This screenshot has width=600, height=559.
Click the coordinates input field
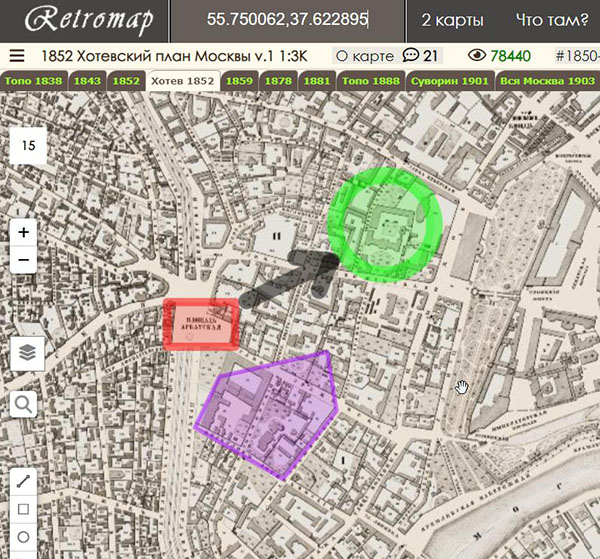(287, 20)
